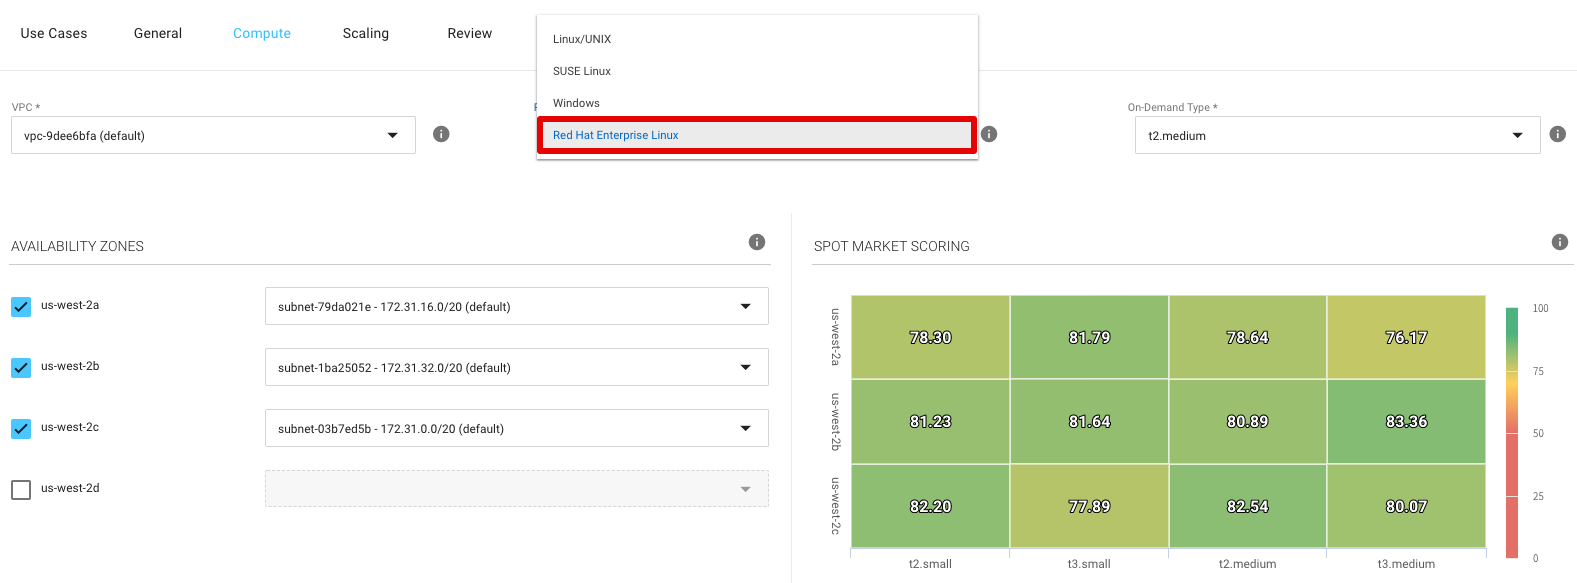Click the 83.36 heatmap cell

pos(1406,422)
